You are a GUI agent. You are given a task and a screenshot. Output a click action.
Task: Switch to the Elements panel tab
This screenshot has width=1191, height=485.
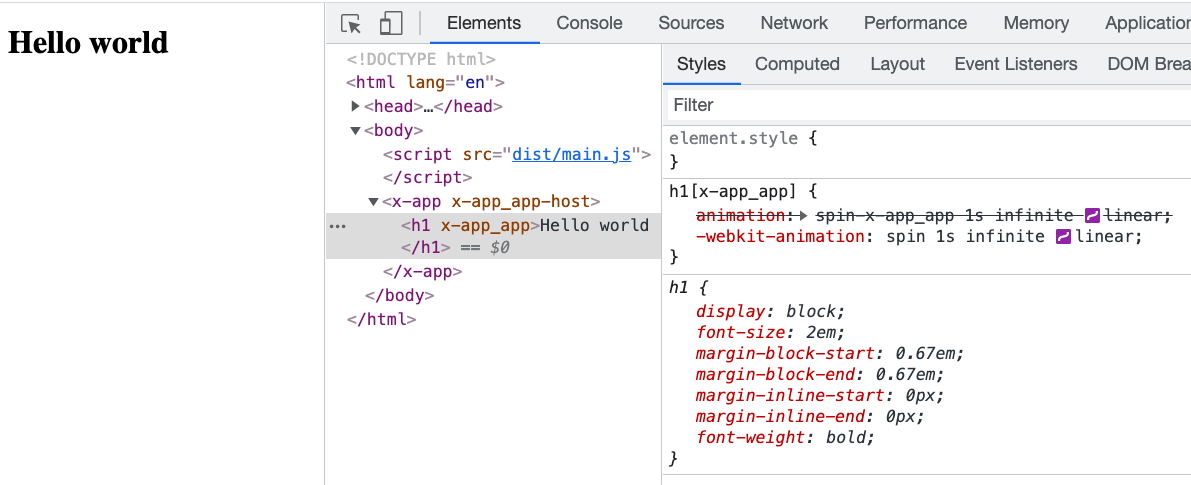(484, 23)
